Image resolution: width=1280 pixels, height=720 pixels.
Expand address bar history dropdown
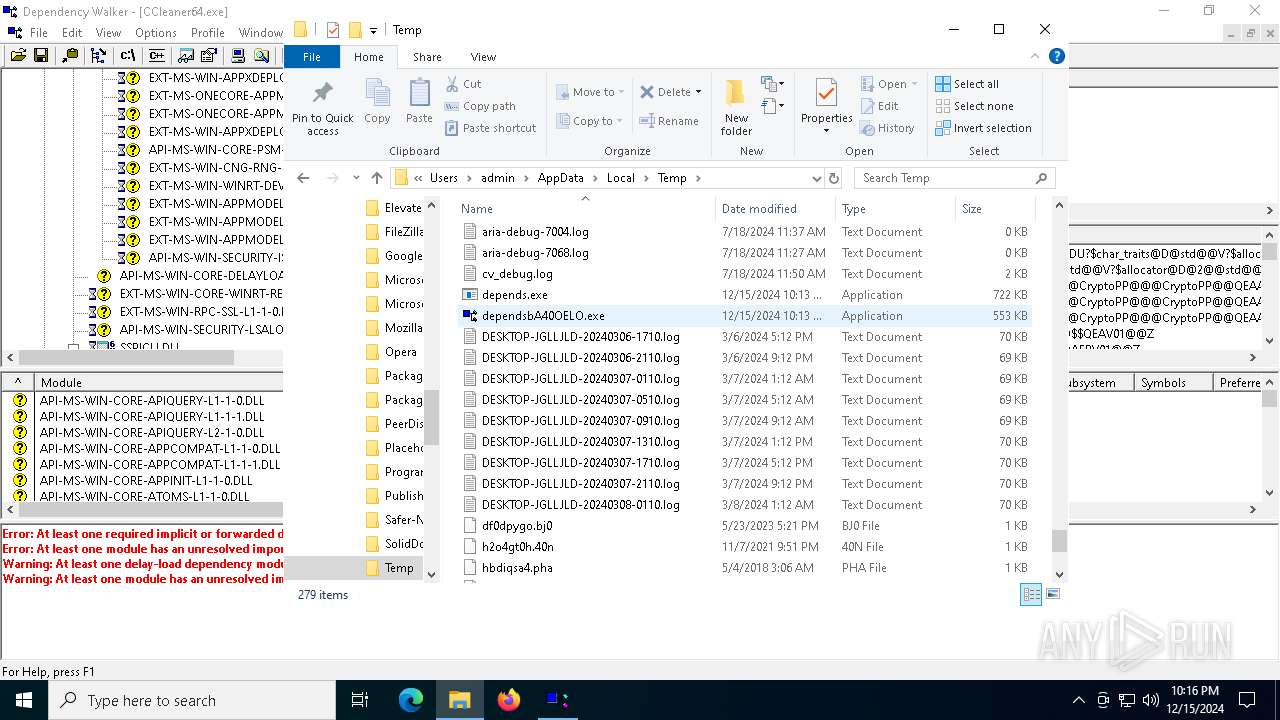816,178
